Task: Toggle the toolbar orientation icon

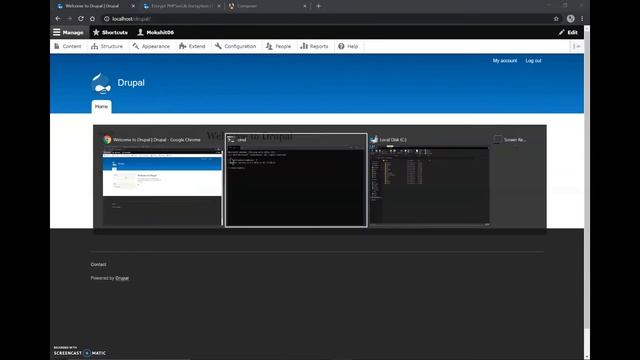Action: (x=577, y=46)
